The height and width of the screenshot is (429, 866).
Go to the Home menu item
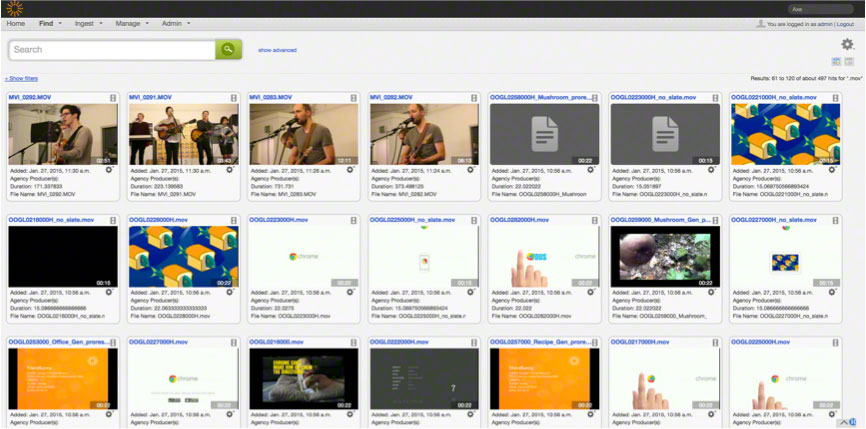[x=15, y=24]
